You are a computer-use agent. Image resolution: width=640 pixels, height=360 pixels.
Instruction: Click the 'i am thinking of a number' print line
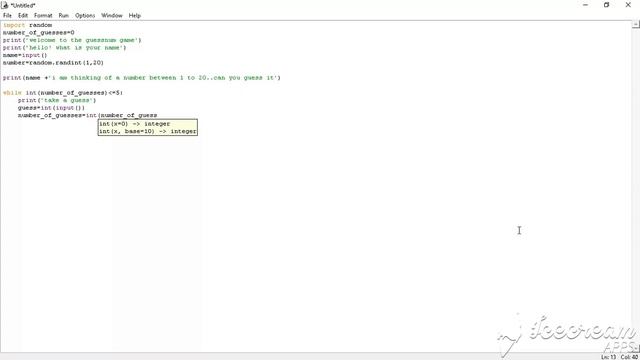(142, 78)
